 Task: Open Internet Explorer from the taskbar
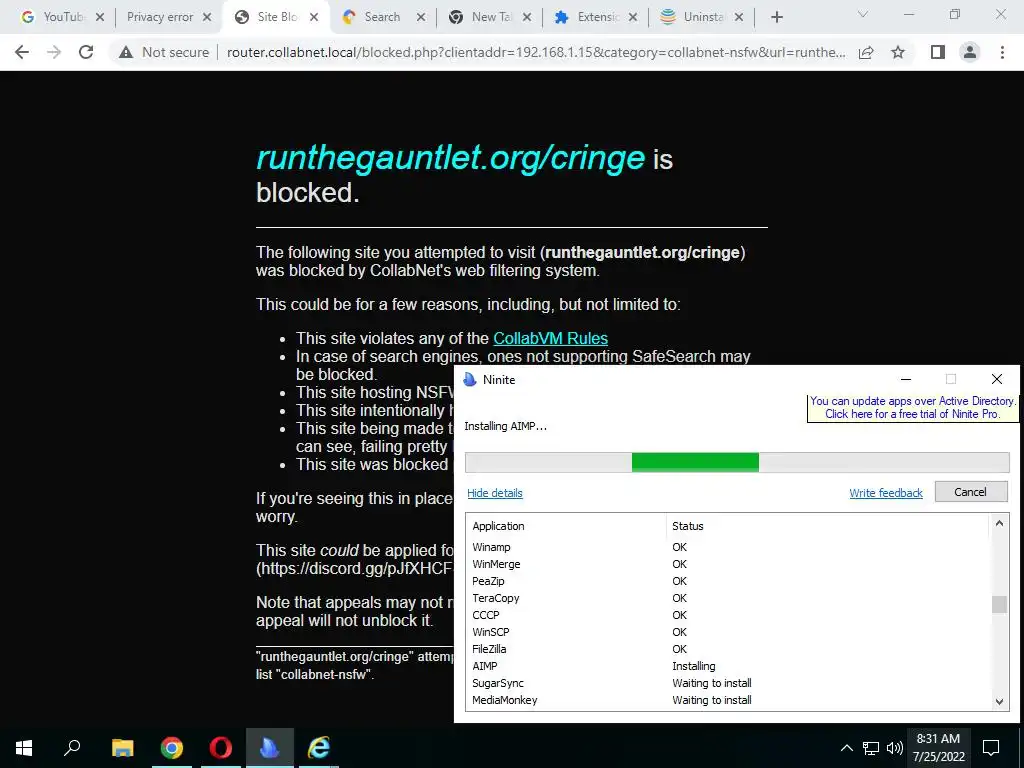(x=319, y=748)
